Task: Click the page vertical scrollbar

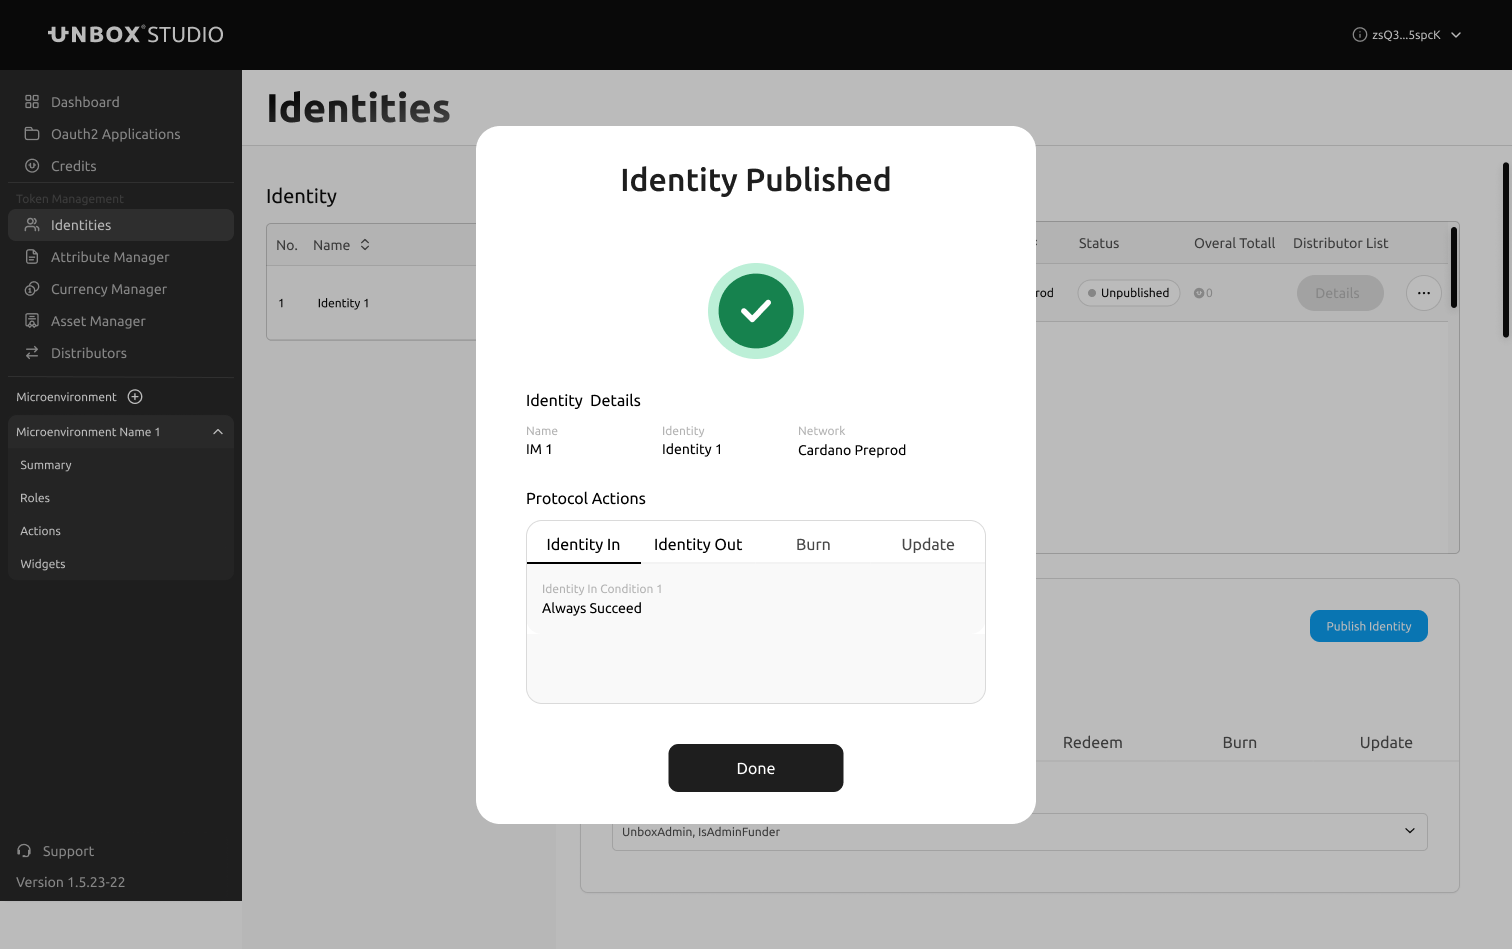Action: (1506, 250)
